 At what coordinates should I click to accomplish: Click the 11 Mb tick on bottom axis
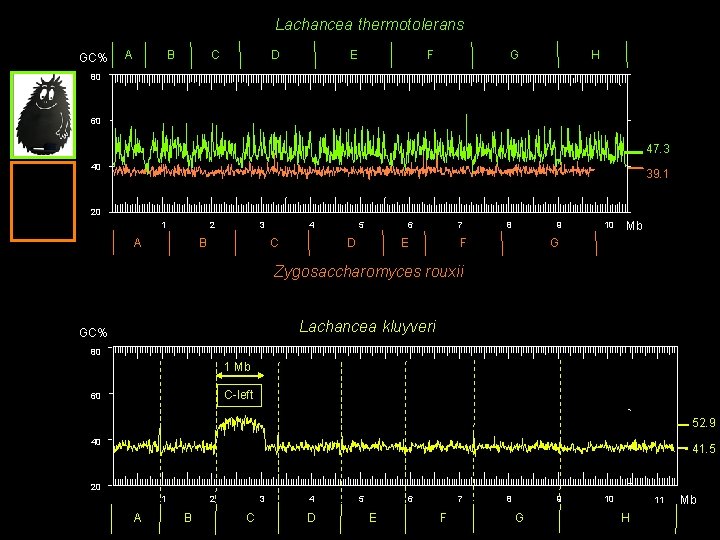(x=659, y=500)
